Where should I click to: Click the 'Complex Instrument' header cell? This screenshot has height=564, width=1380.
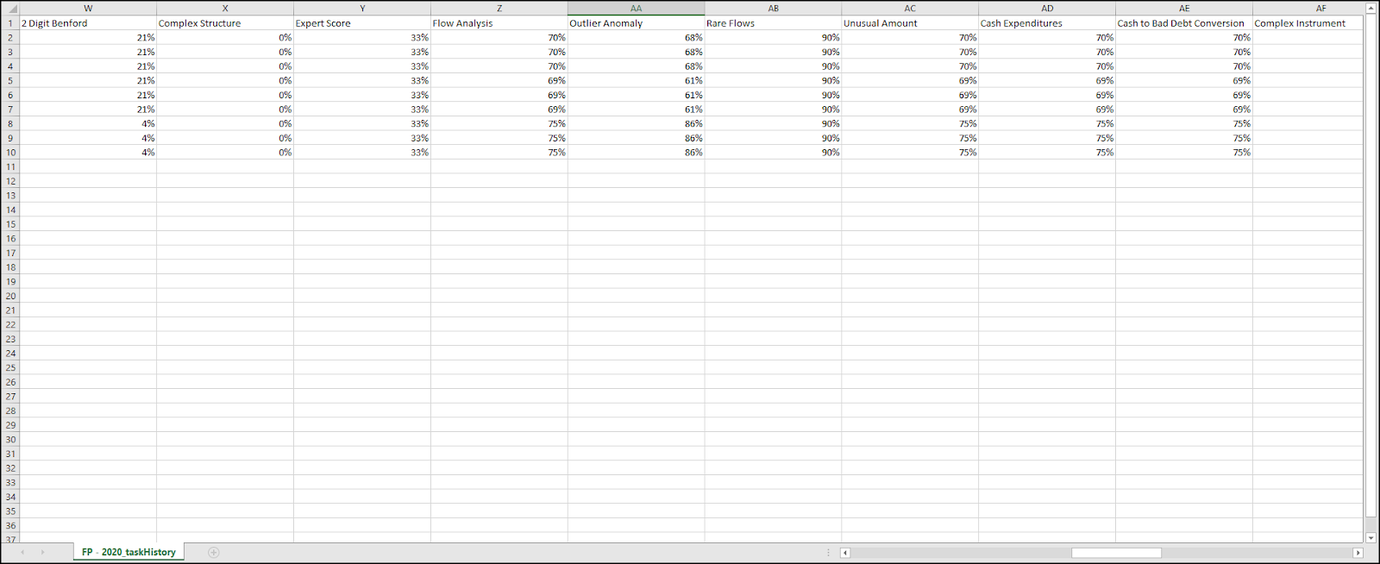(1307, 23)
